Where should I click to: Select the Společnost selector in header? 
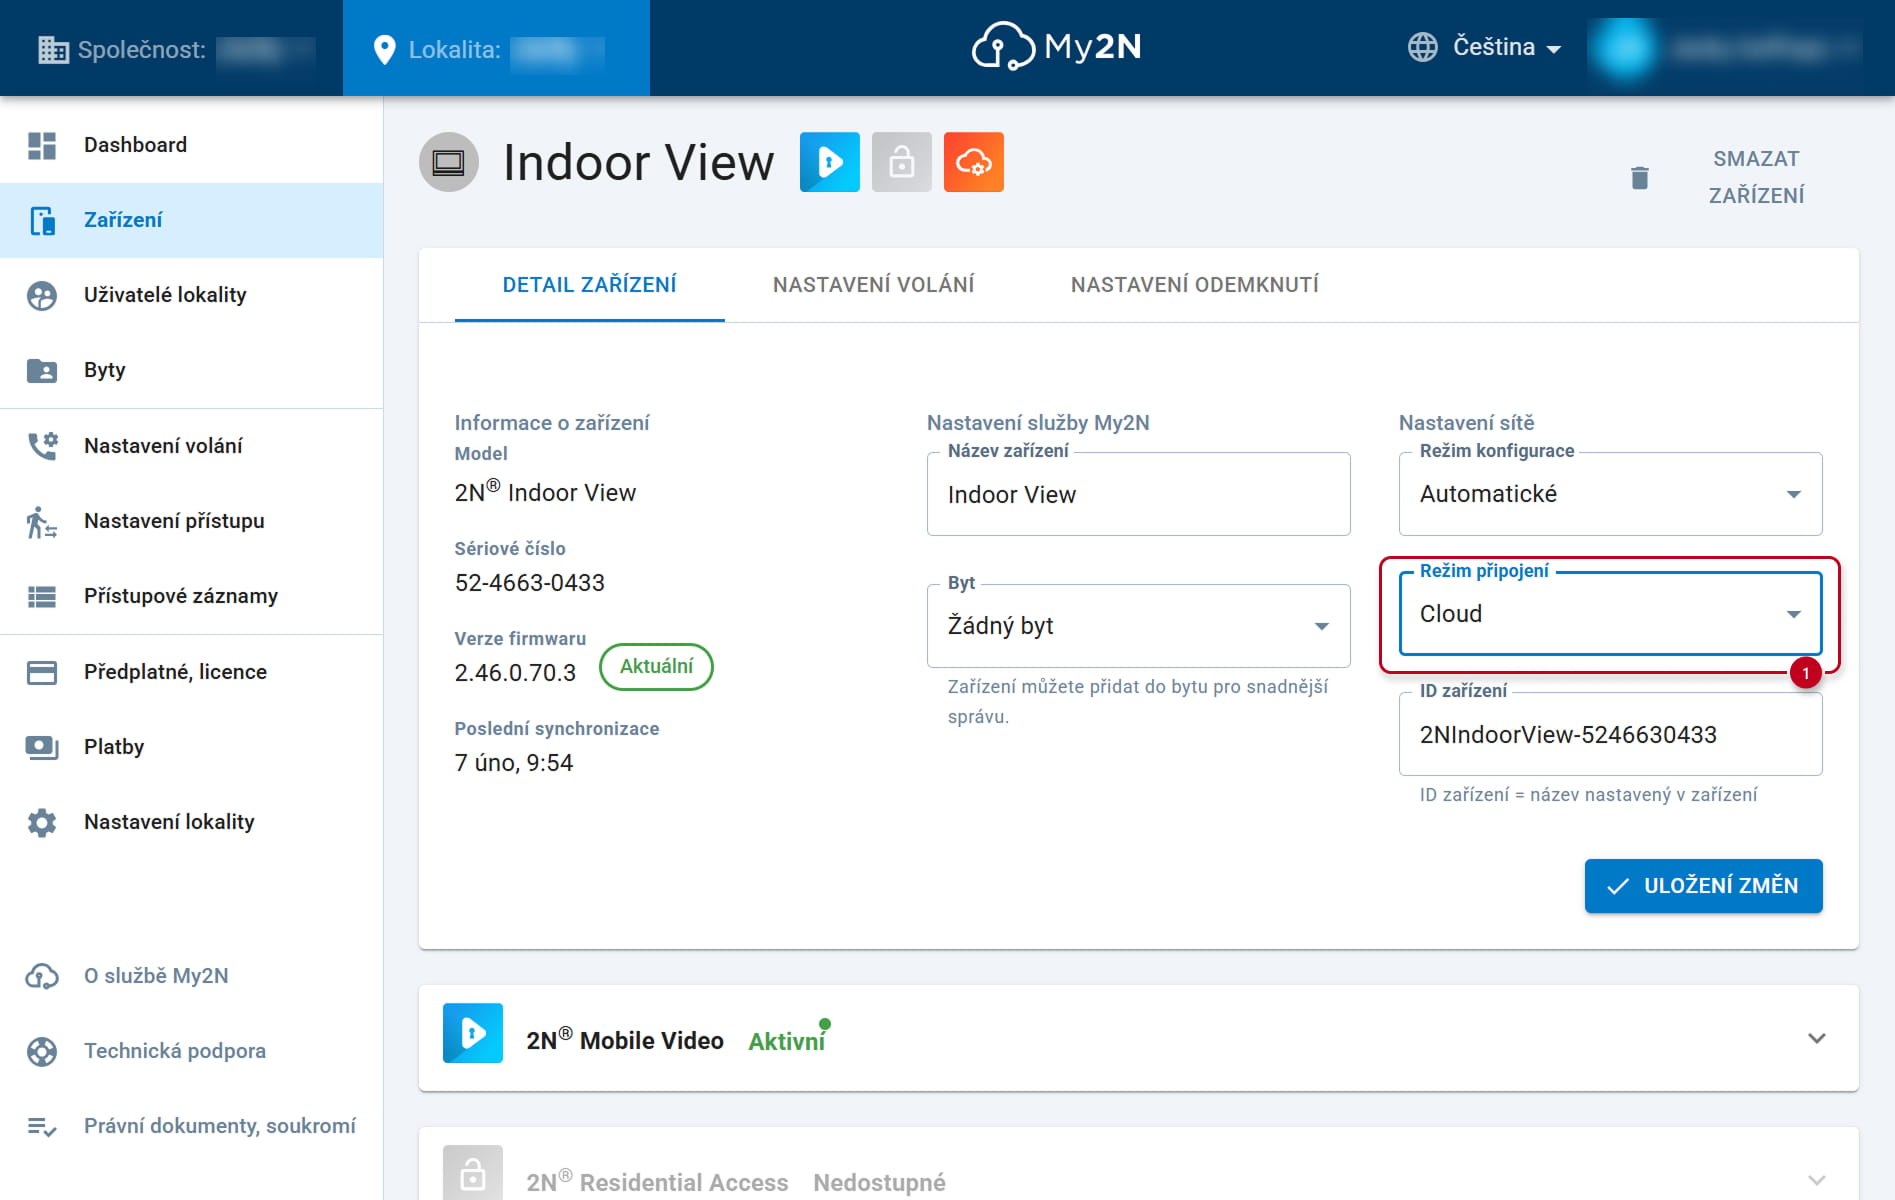pyautogui.click(x=172, y=48)
